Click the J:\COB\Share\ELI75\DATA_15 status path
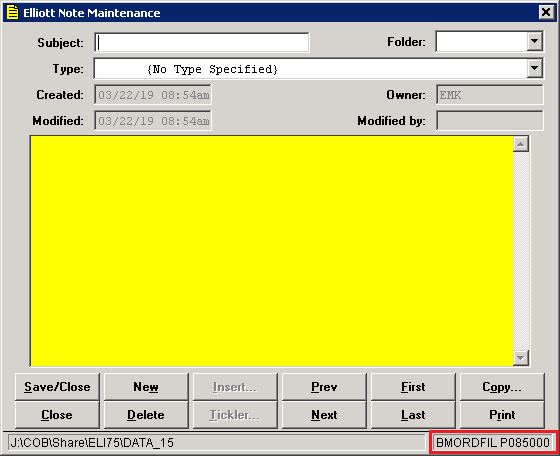Viewport: 560px width, 456px height. coord(92,443)
